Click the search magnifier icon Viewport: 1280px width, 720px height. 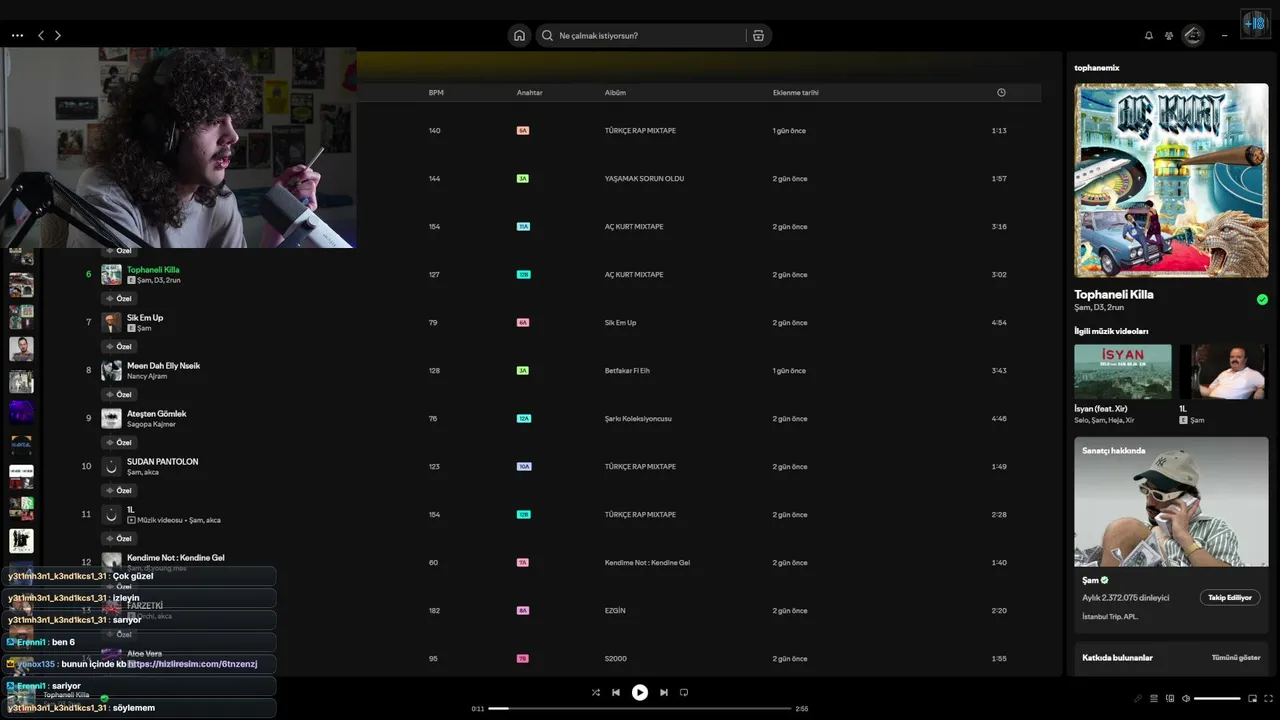tap(547, 36)
